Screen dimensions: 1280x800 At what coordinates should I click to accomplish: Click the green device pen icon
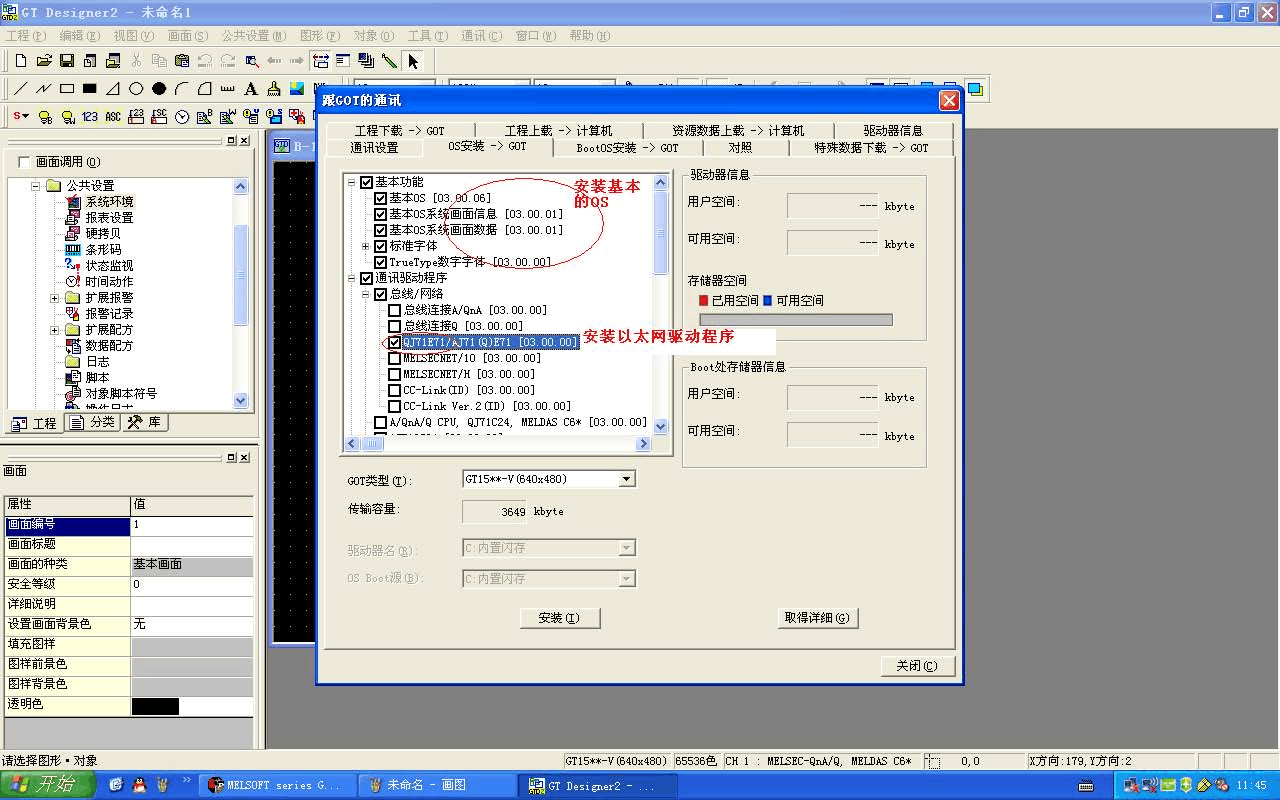pos(390,61)
